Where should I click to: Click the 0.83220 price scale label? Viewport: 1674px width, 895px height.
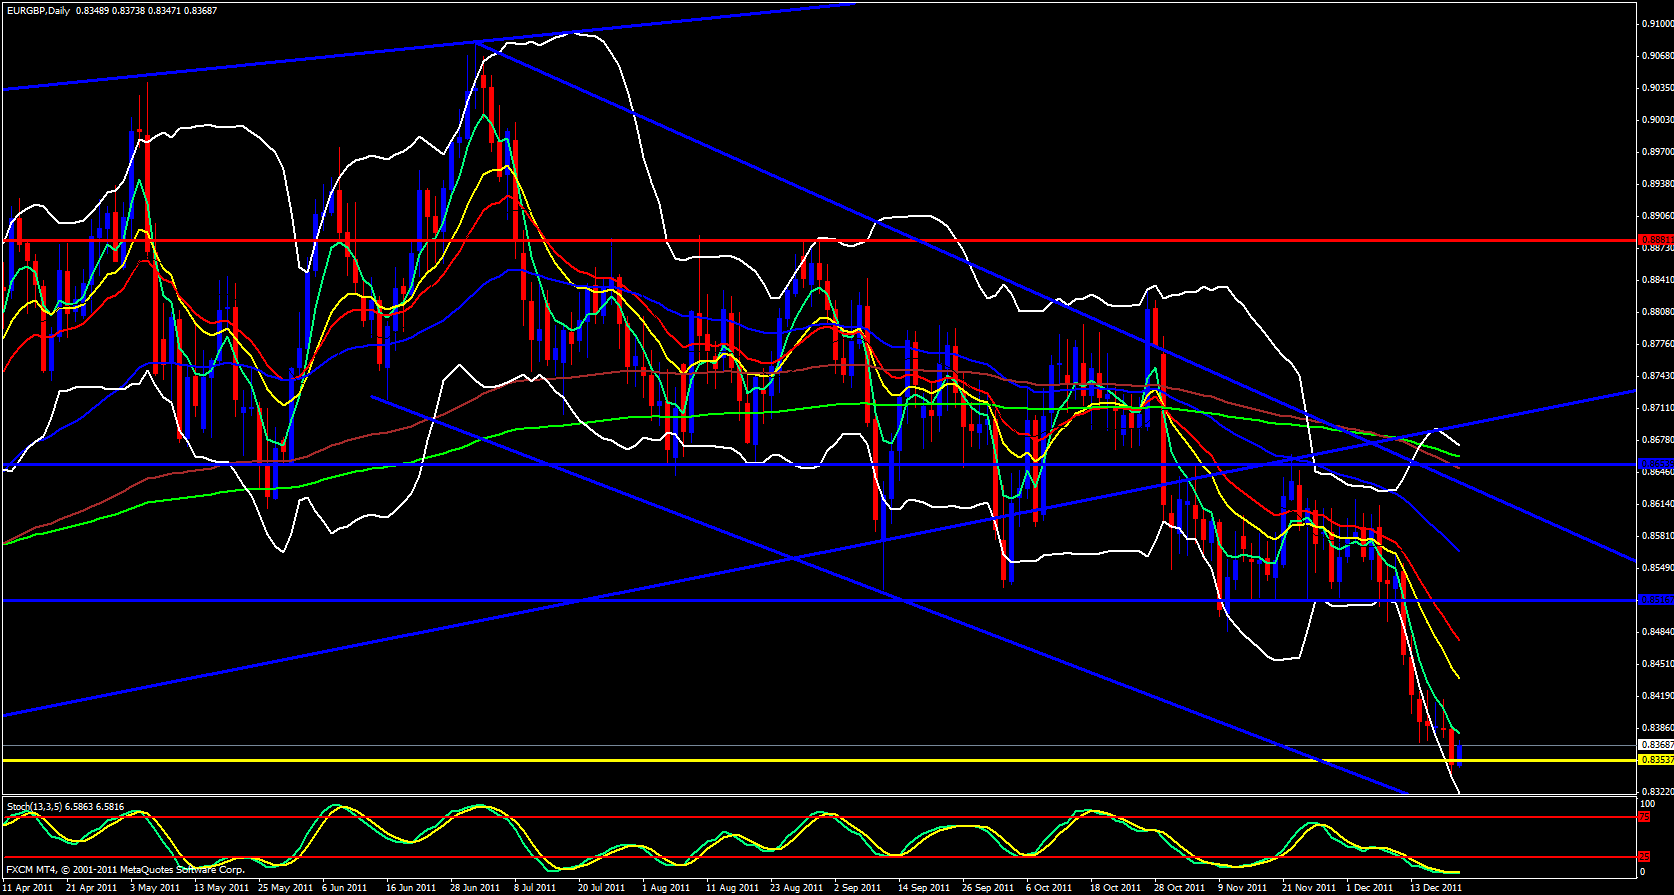1657,791
